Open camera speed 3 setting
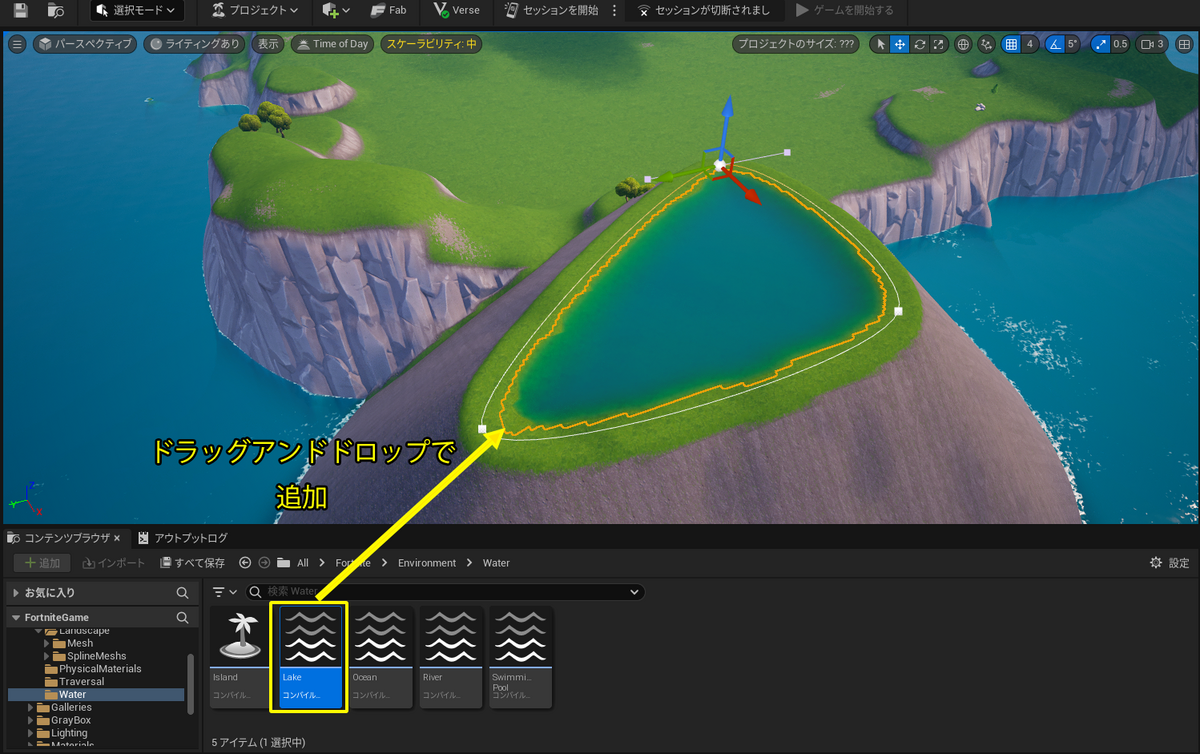Viewport: 1200px width, 754px height. (x=1152, y=44)
